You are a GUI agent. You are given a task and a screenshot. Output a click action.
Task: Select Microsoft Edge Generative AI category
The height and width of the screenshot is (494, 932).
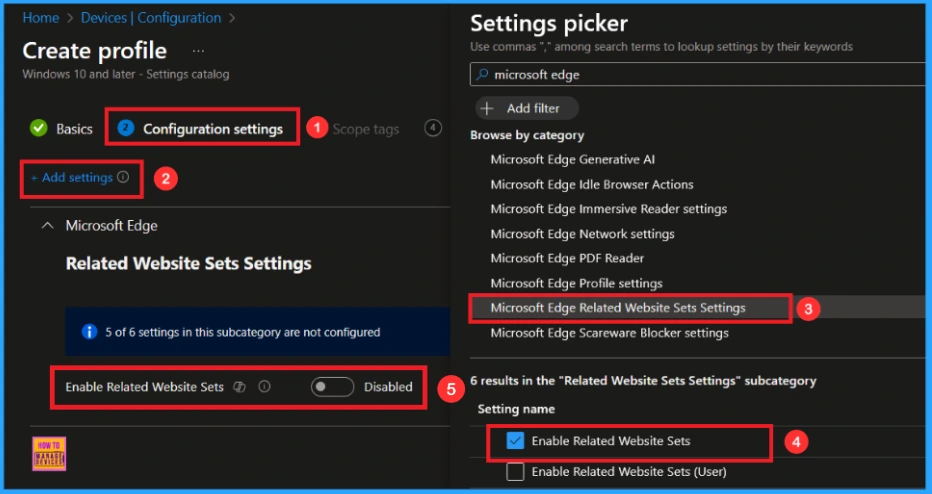pyautogui.click(x=573, y=159)
